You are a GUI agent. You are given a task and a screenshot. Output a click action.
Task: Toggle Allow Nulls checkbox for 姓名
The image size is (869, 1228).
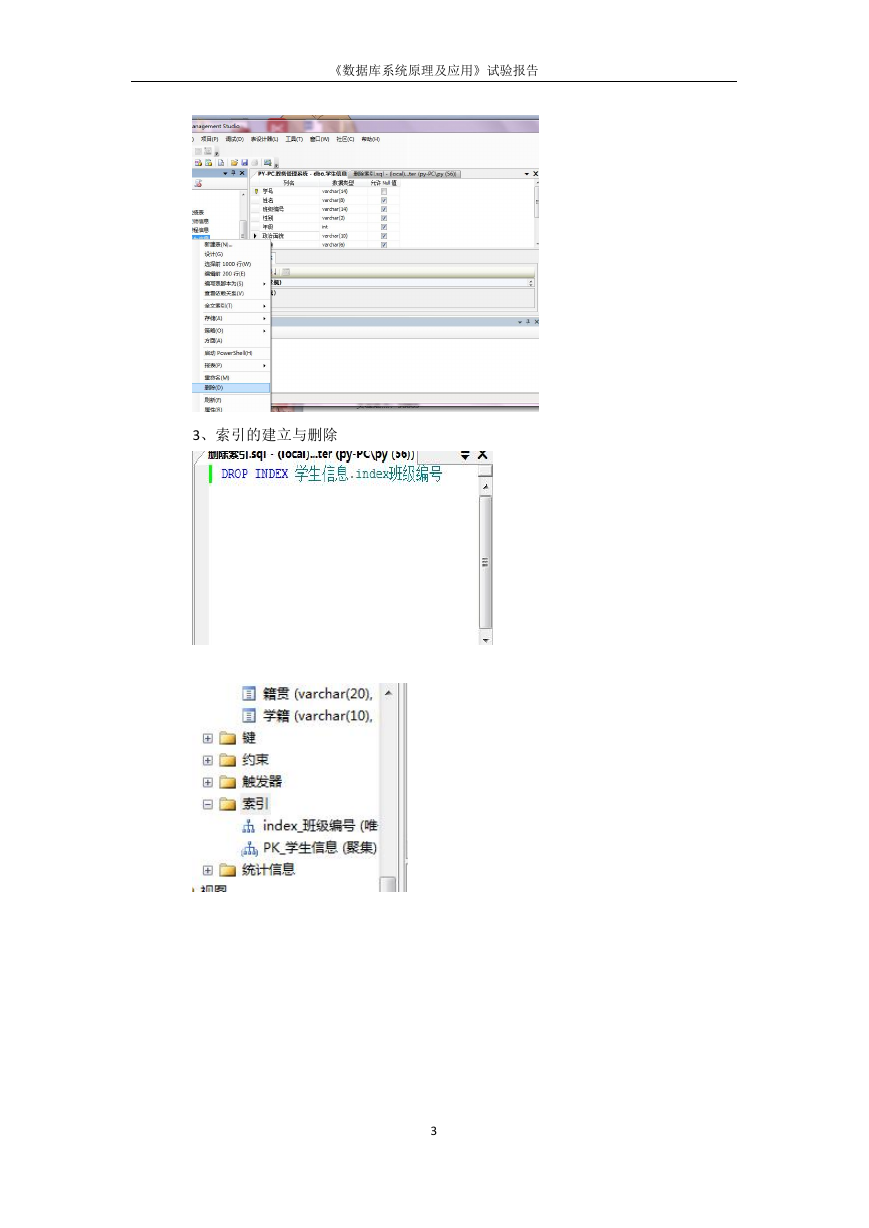tap(384, 200)
